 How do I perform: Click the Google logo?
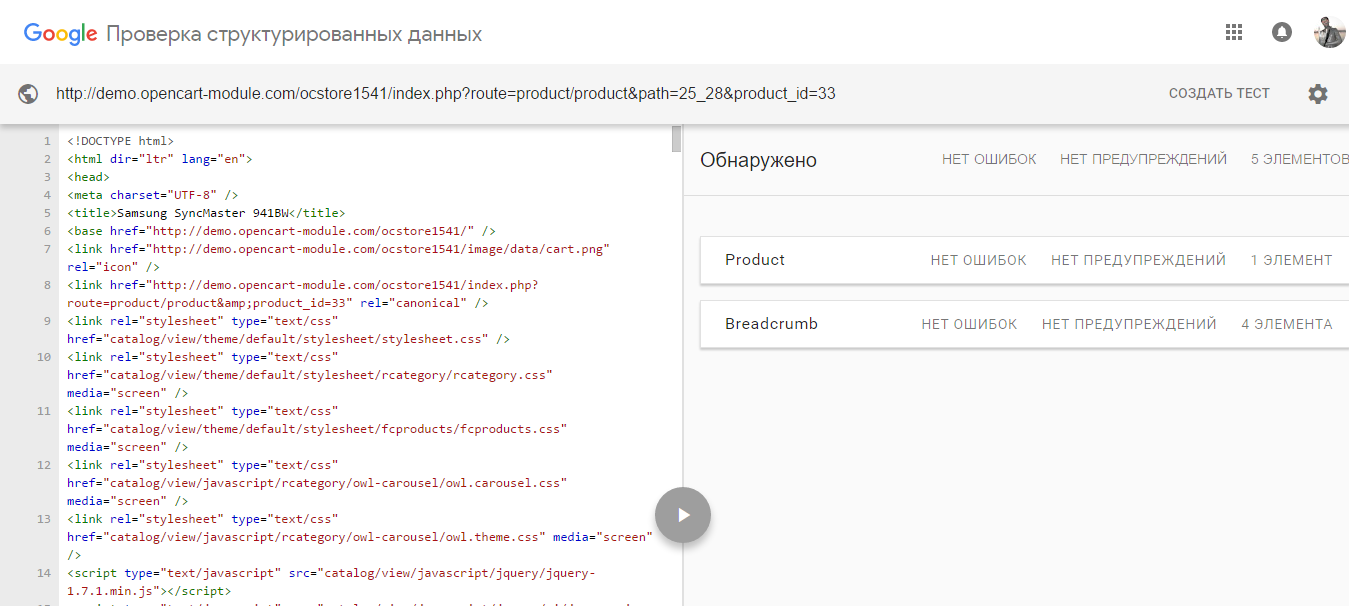coord(60,34)
